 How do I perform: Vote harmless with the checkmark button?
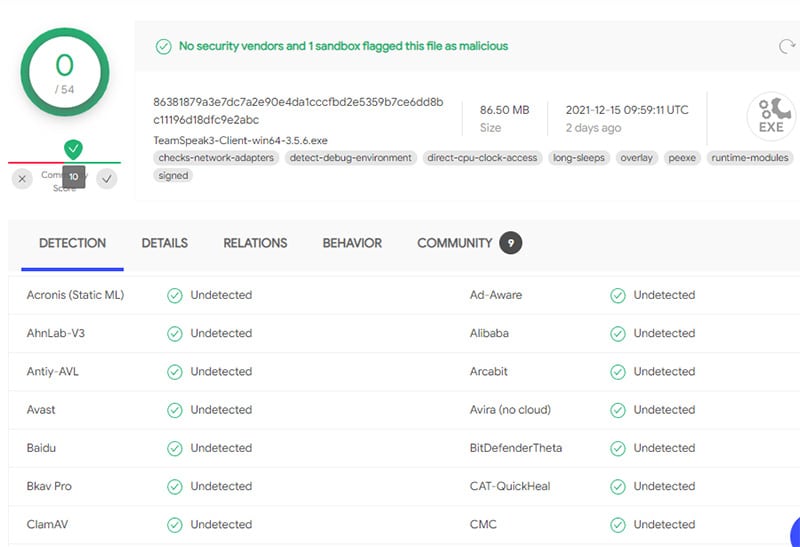click(107, 179)
